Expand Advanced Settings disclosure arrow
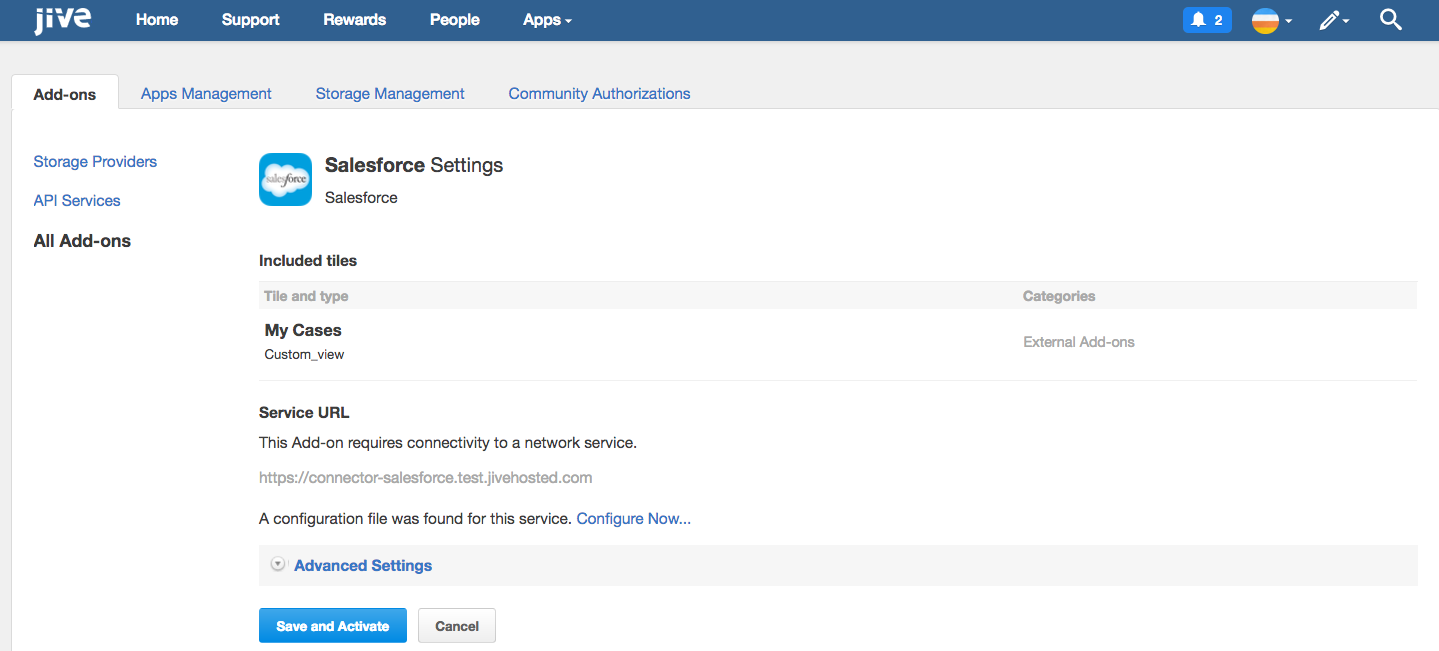Screen dimensions: 1439x651 coord(278,565)
